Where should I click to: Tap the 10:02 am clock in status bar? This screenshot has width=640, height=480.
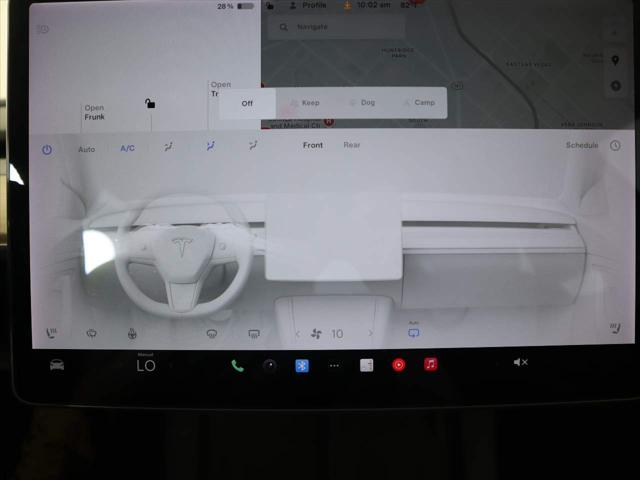point(373,5)
